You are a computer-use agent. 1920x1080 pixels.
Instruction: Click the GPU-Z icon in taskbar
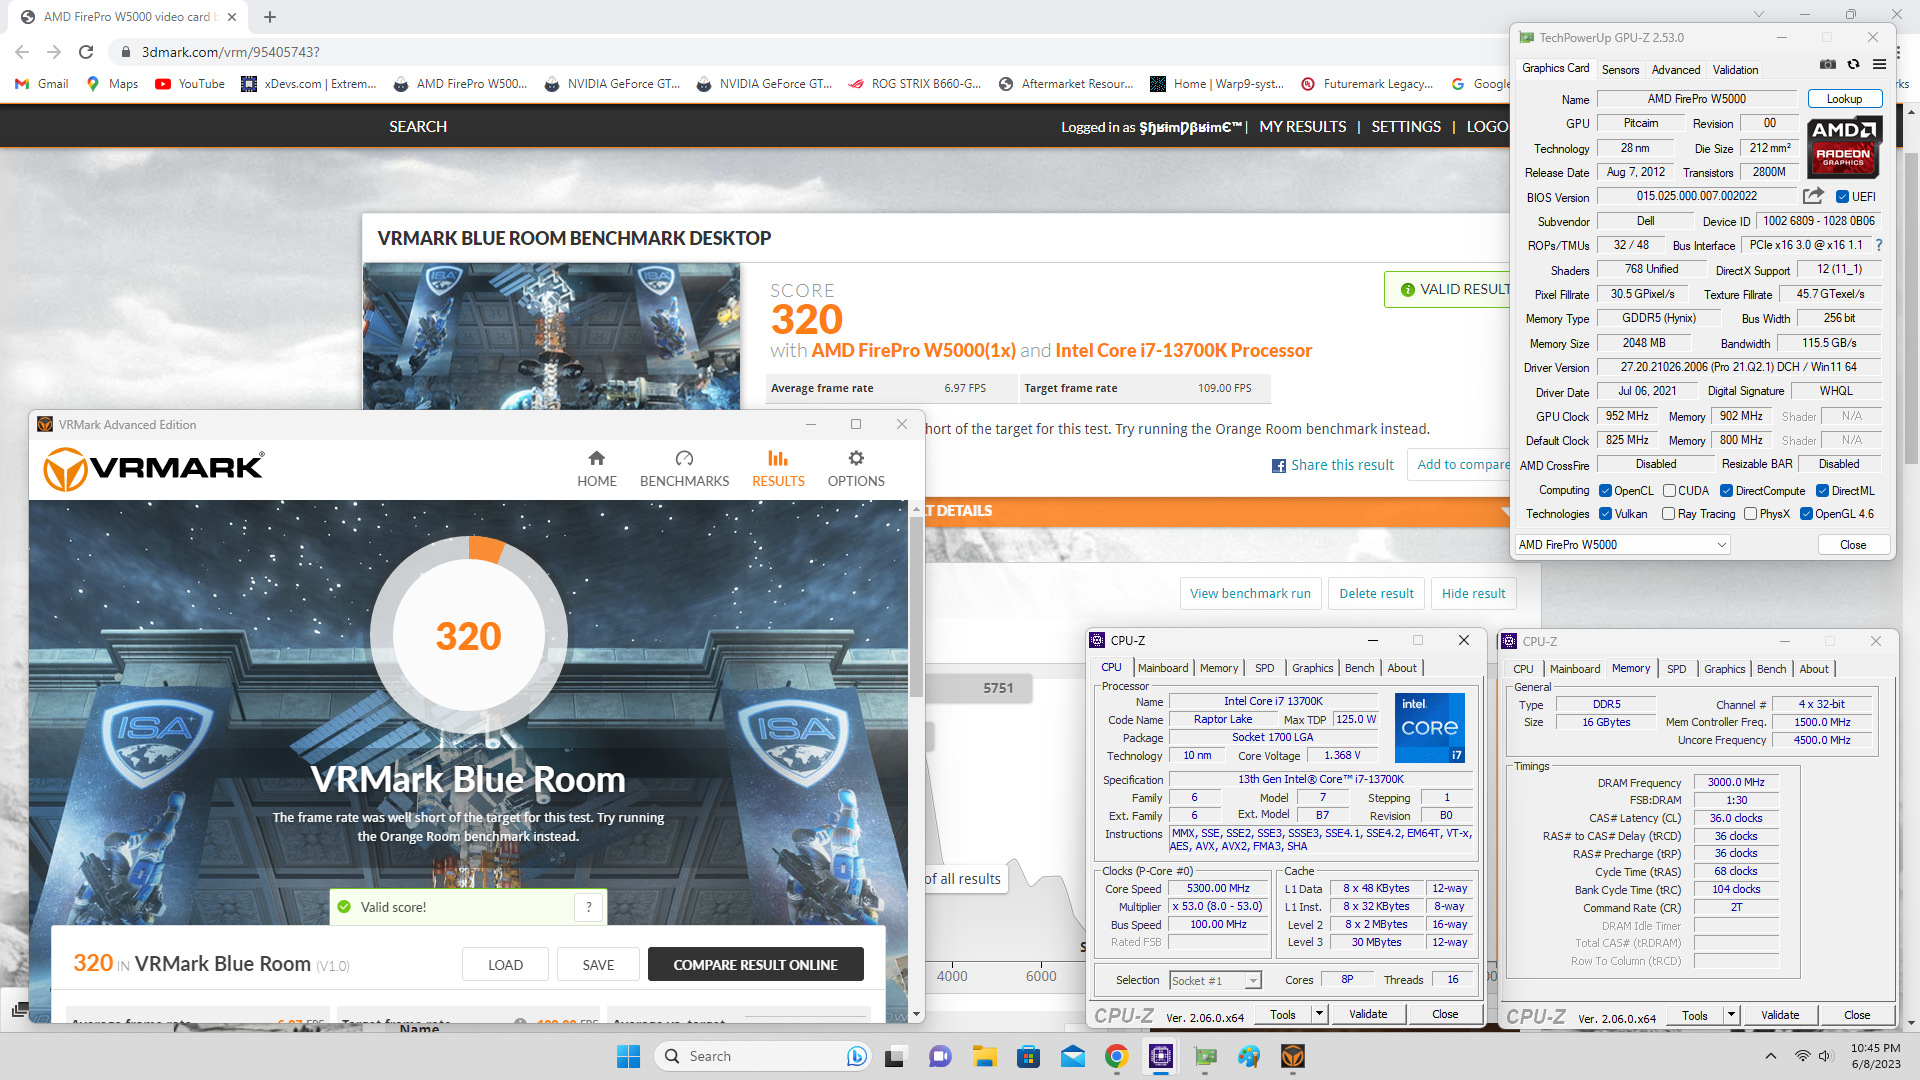[1204, 1056]
